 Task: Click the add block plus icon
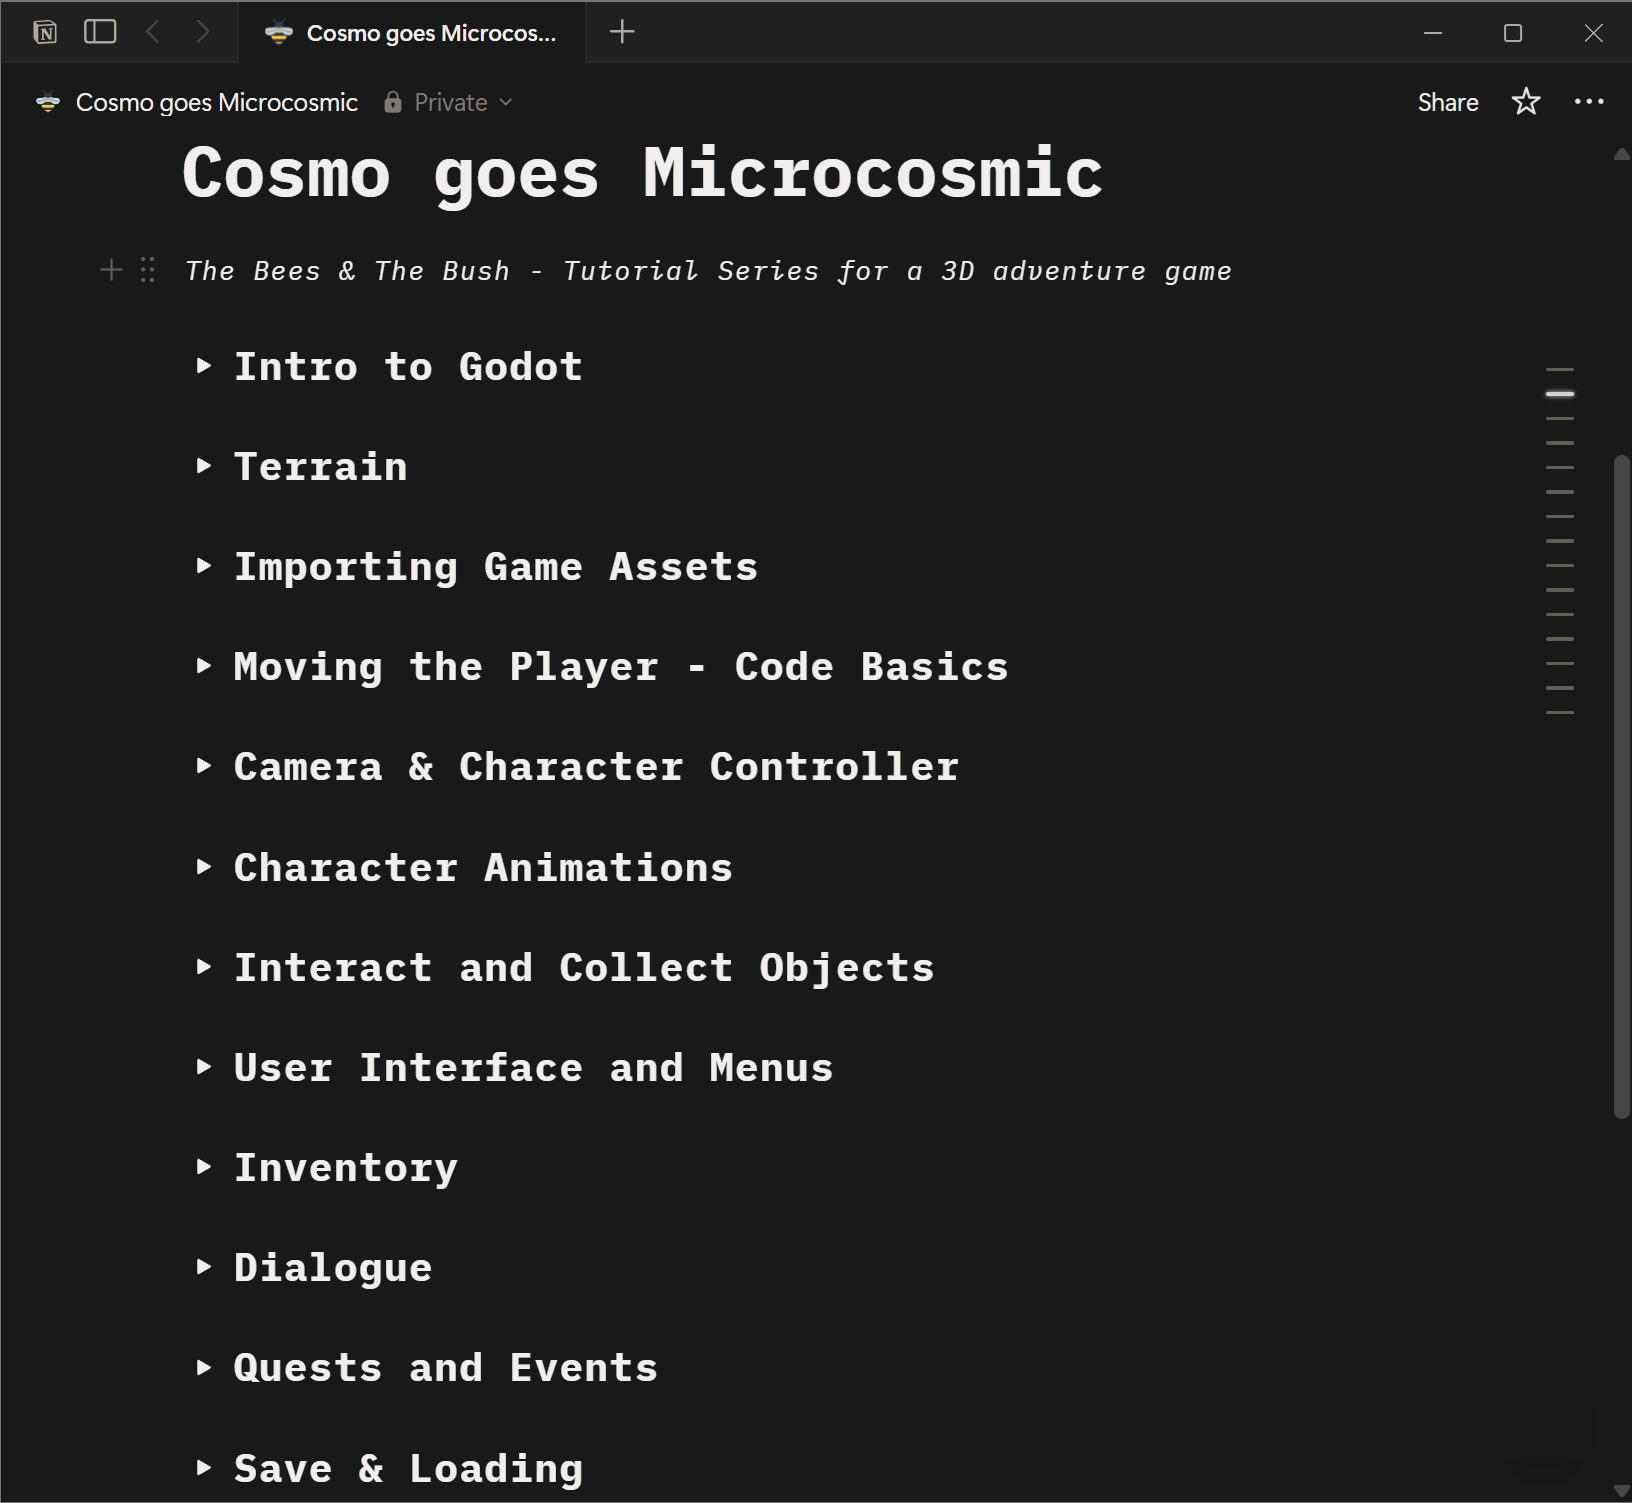111,270
